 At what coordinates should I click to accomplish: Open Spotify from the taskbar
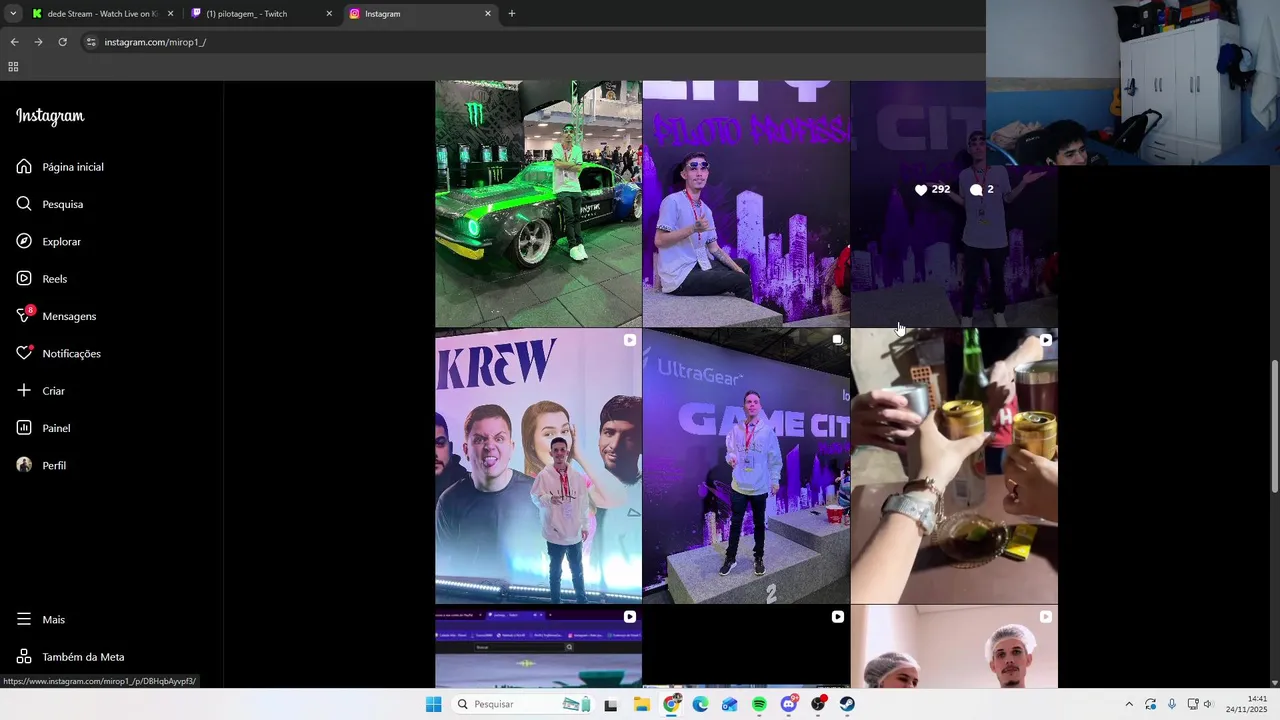point(759,704)
